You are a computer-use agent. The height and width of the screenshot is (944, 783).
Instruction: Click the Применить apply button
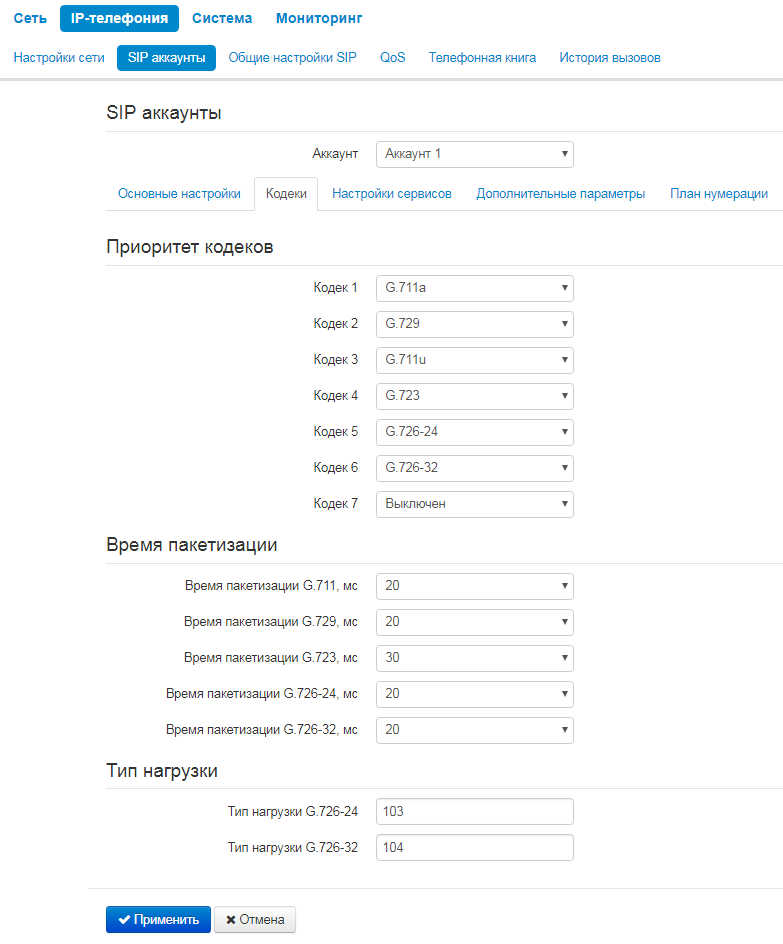pyautogui.click(x=158, y=920)
